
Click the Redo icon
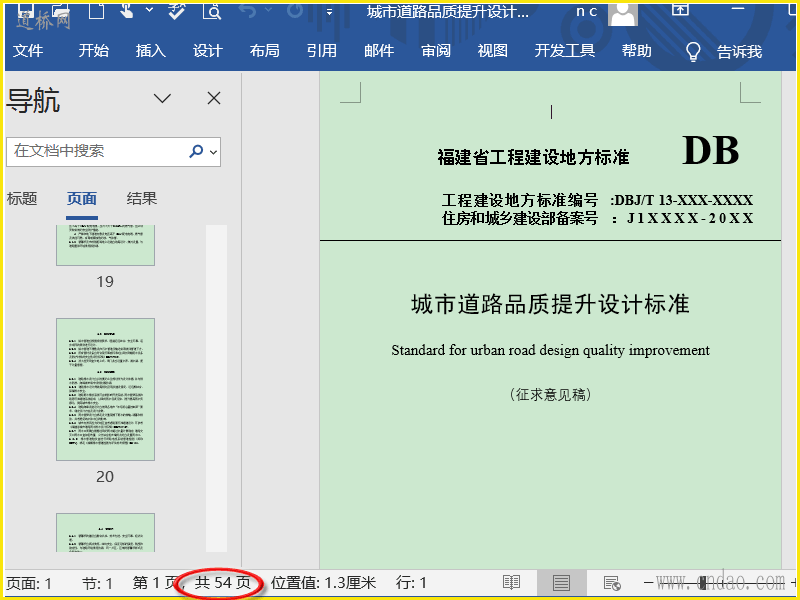click(x=294, y=10)
